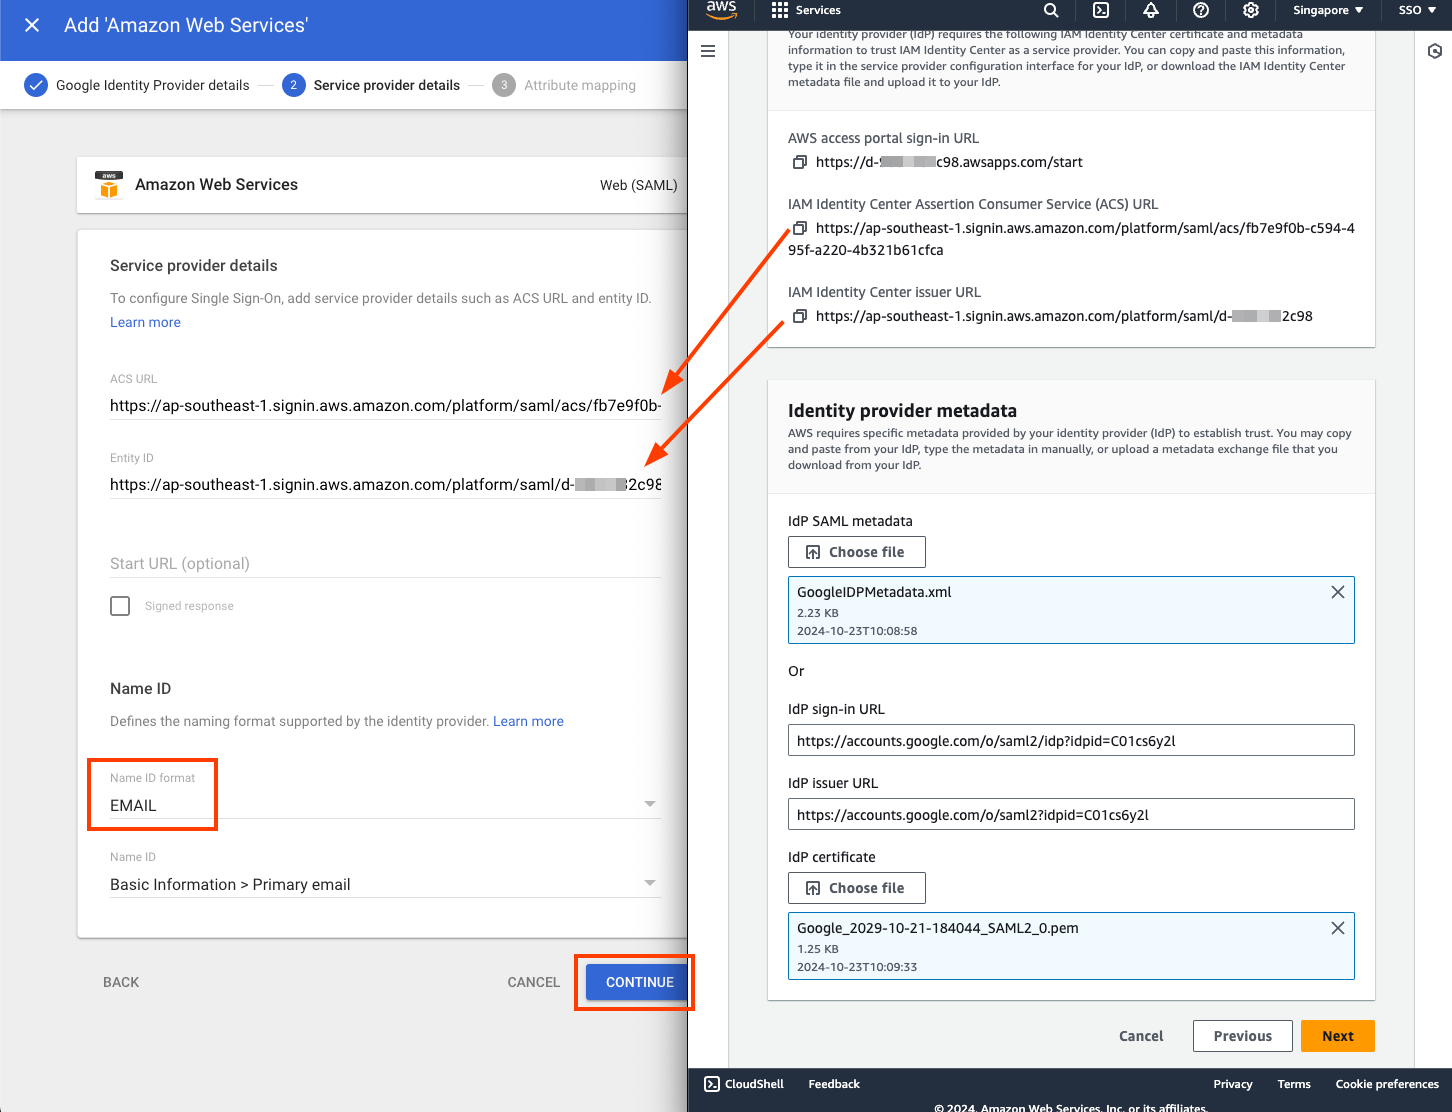
Task: Toggle the Signed response checkbox
Action: [x=120, y=606]
